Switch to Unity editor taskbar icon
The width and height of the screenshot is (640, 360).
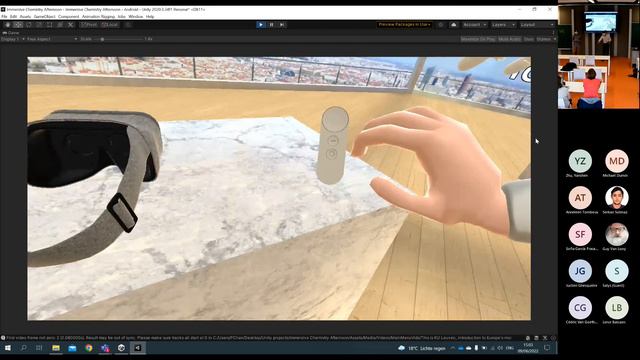138,348
